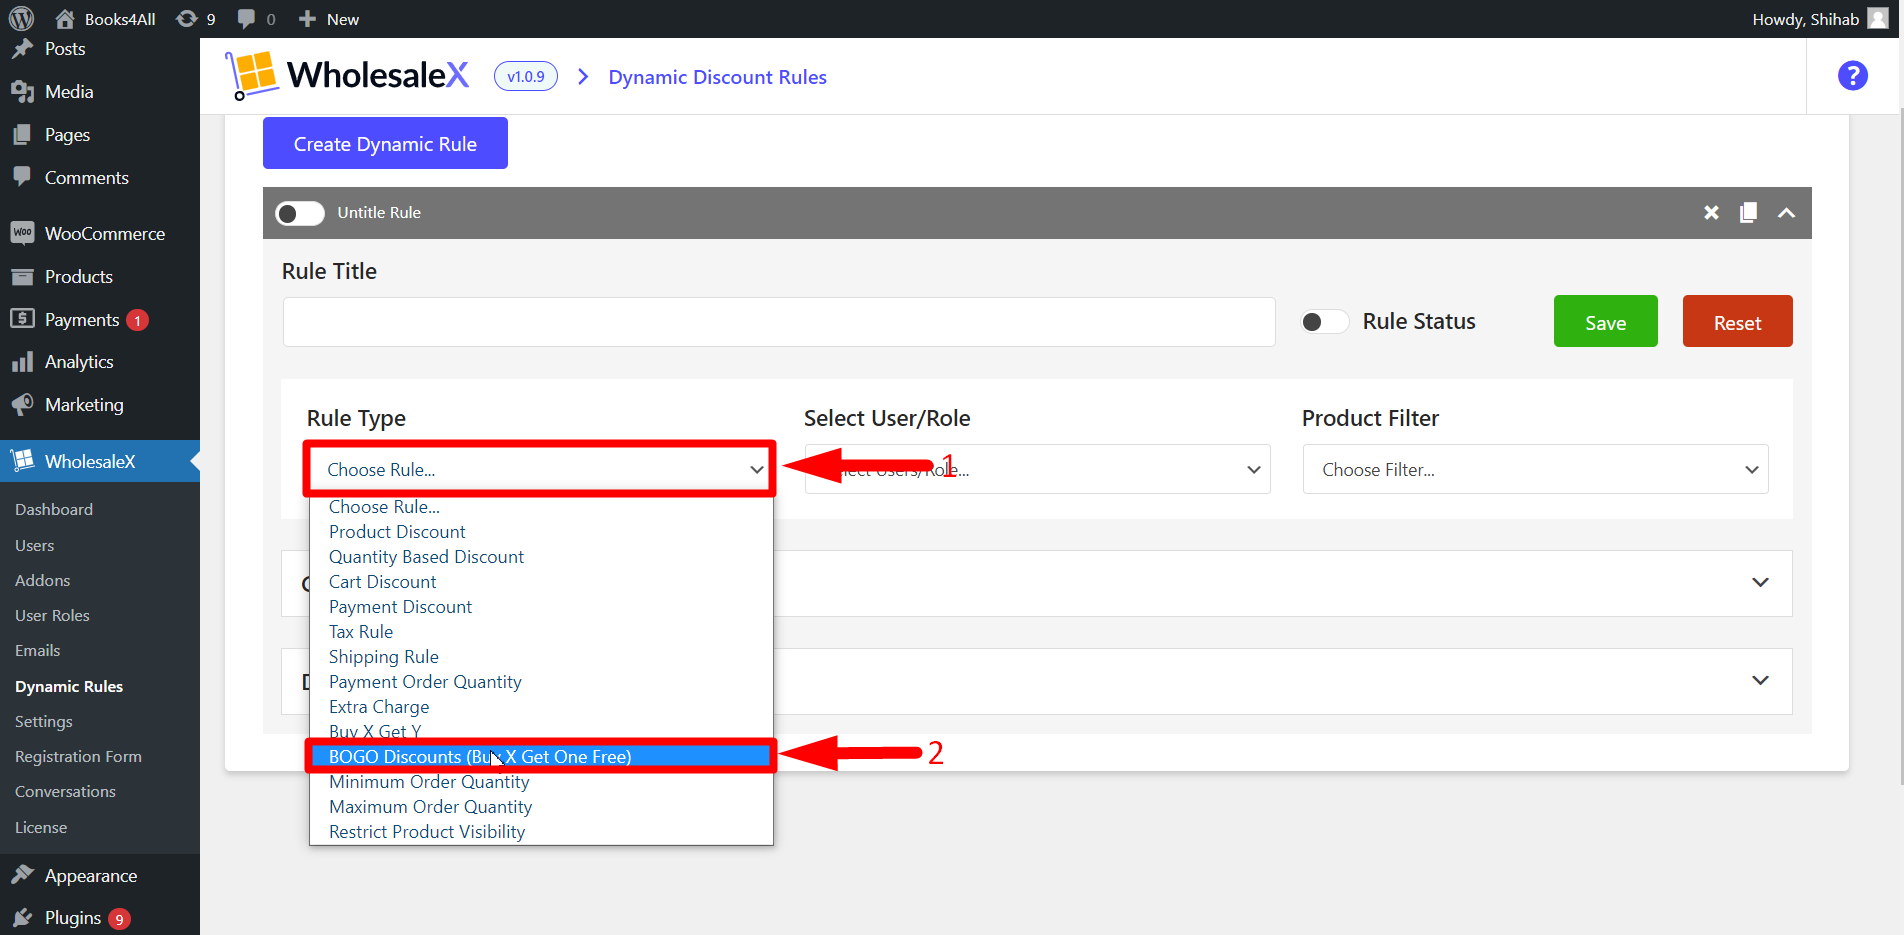Toggle the Rule Status switch
This screenshot has height=935, width=1904.
(x=1324, y=322)
